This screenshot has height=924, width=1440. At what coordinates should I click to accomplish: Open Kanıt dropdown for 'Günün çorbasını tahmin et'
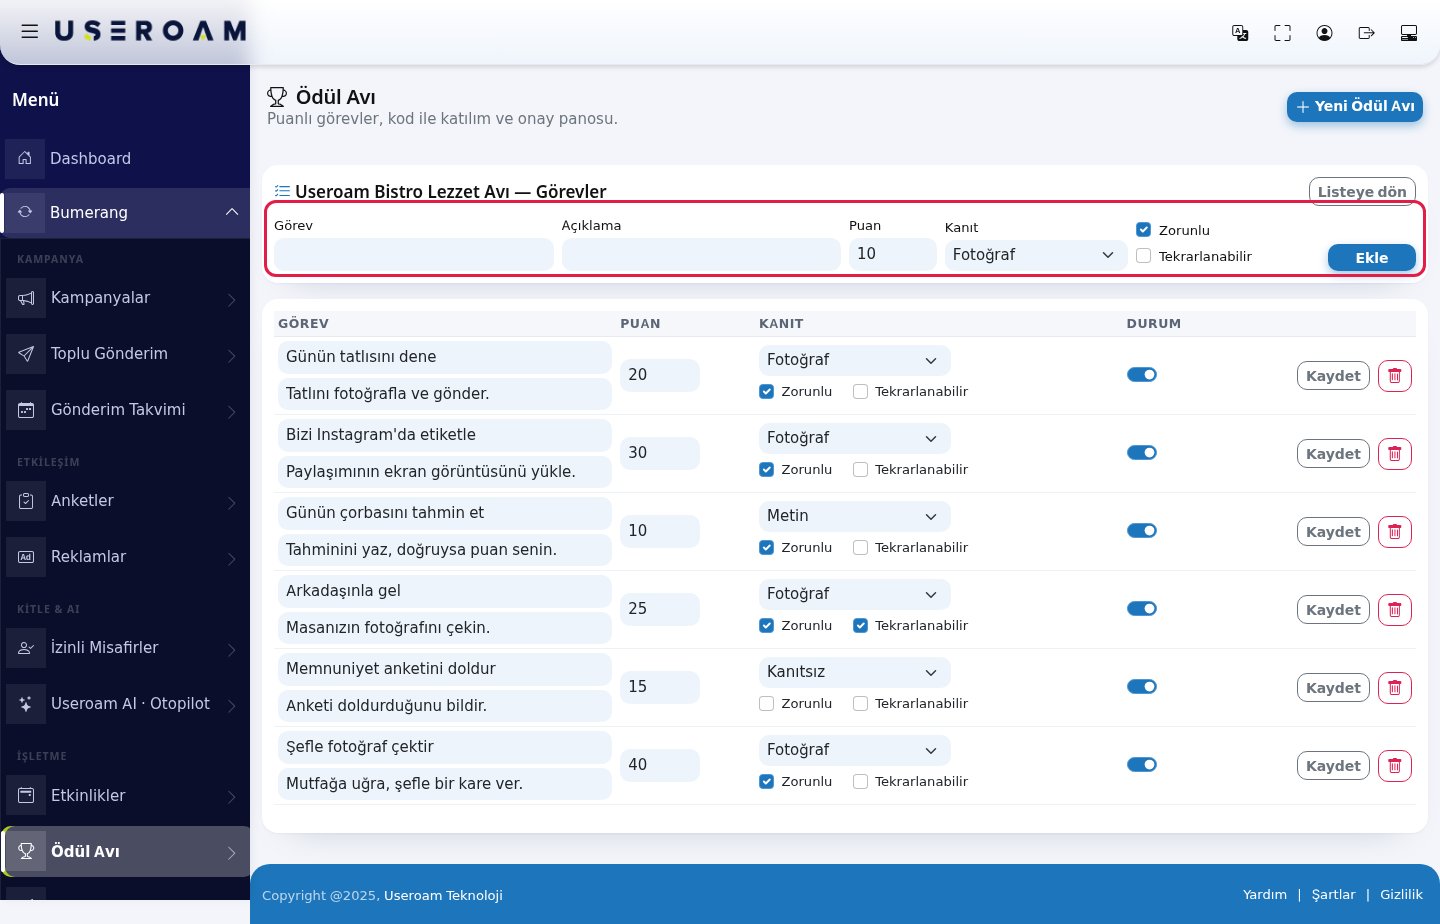tap(855, 516)
